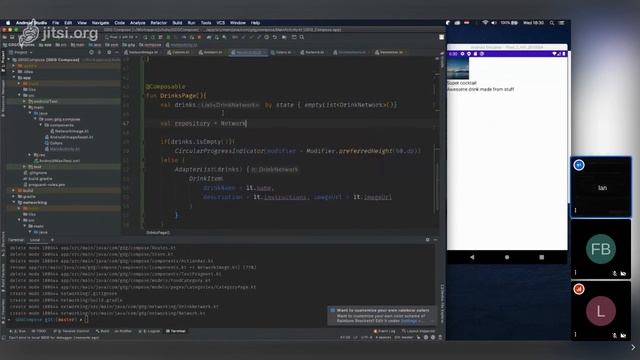The image size is (640, 360).
Task: Tap the emulator Recents square button
Action: (542, 257)
